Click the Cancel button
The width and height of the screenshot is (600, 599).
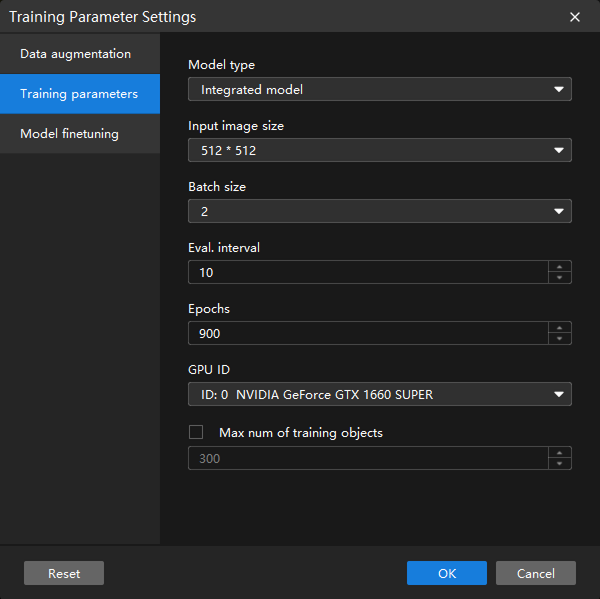tap(536, 573)
